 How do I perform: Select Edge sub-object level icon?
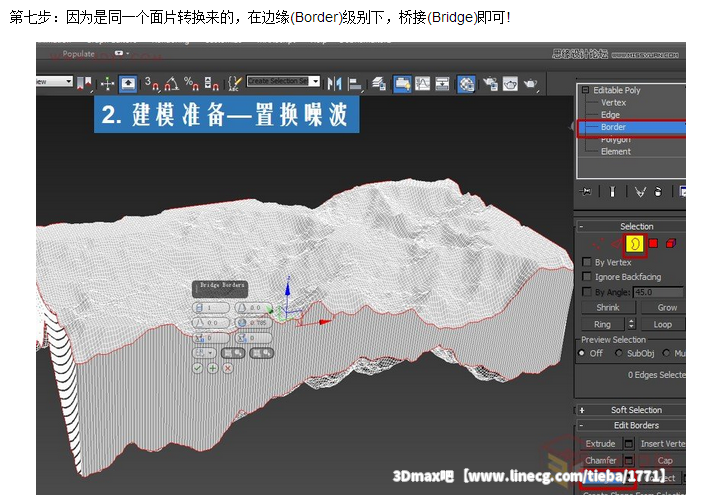(x=616, y=244)
